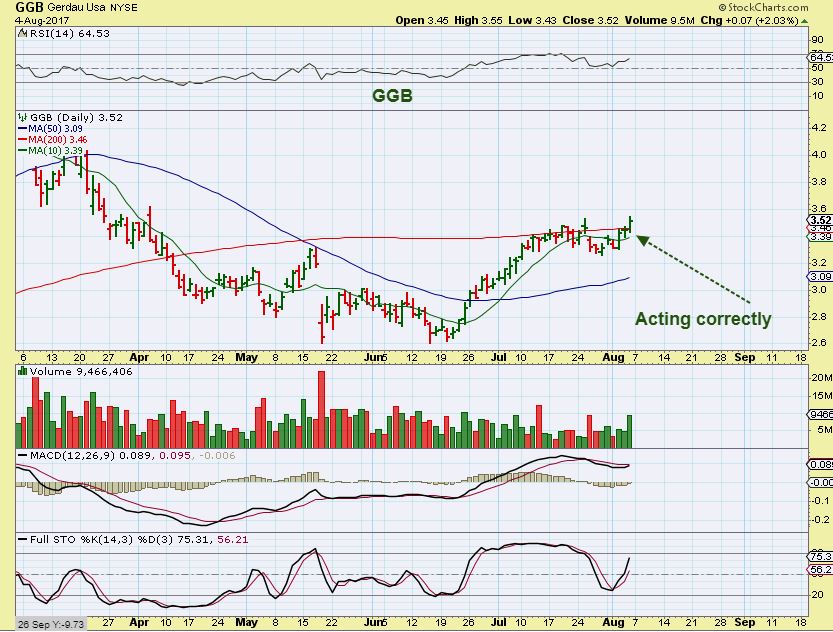
Task: Click the 'Chg +0.07 (+2.03%)' value
Action: [x=749, y=21]
